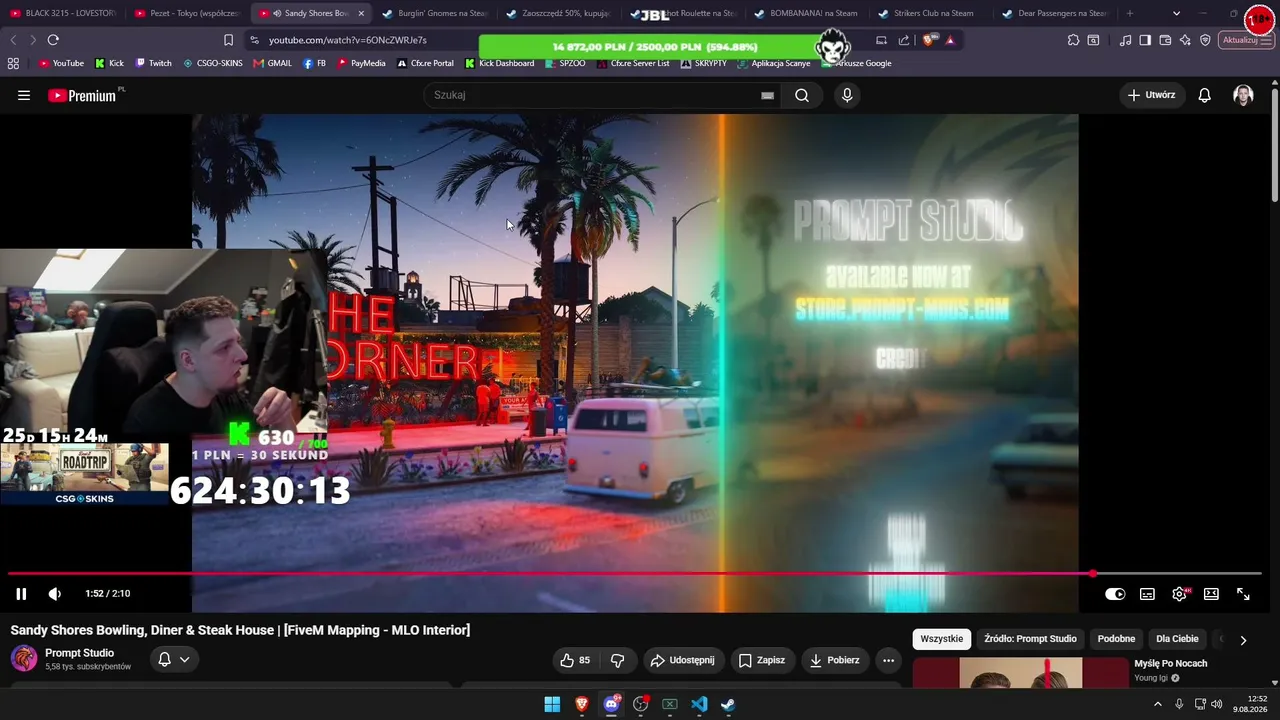Image resolution: width=1280 pixels, height=720 pixels.
Task: Show hidden system tray icons
Action: 1158,704
